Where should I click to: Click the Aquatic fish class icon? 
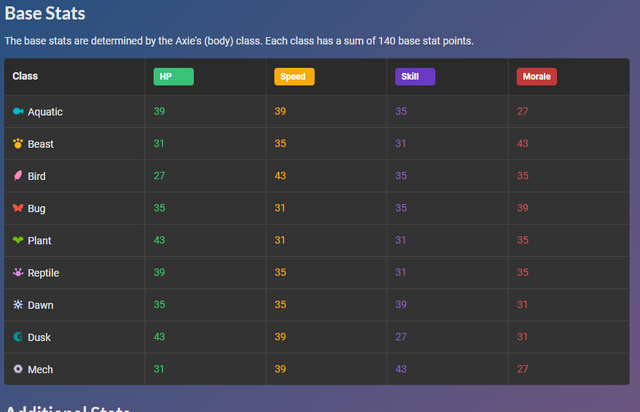(18, 111)
